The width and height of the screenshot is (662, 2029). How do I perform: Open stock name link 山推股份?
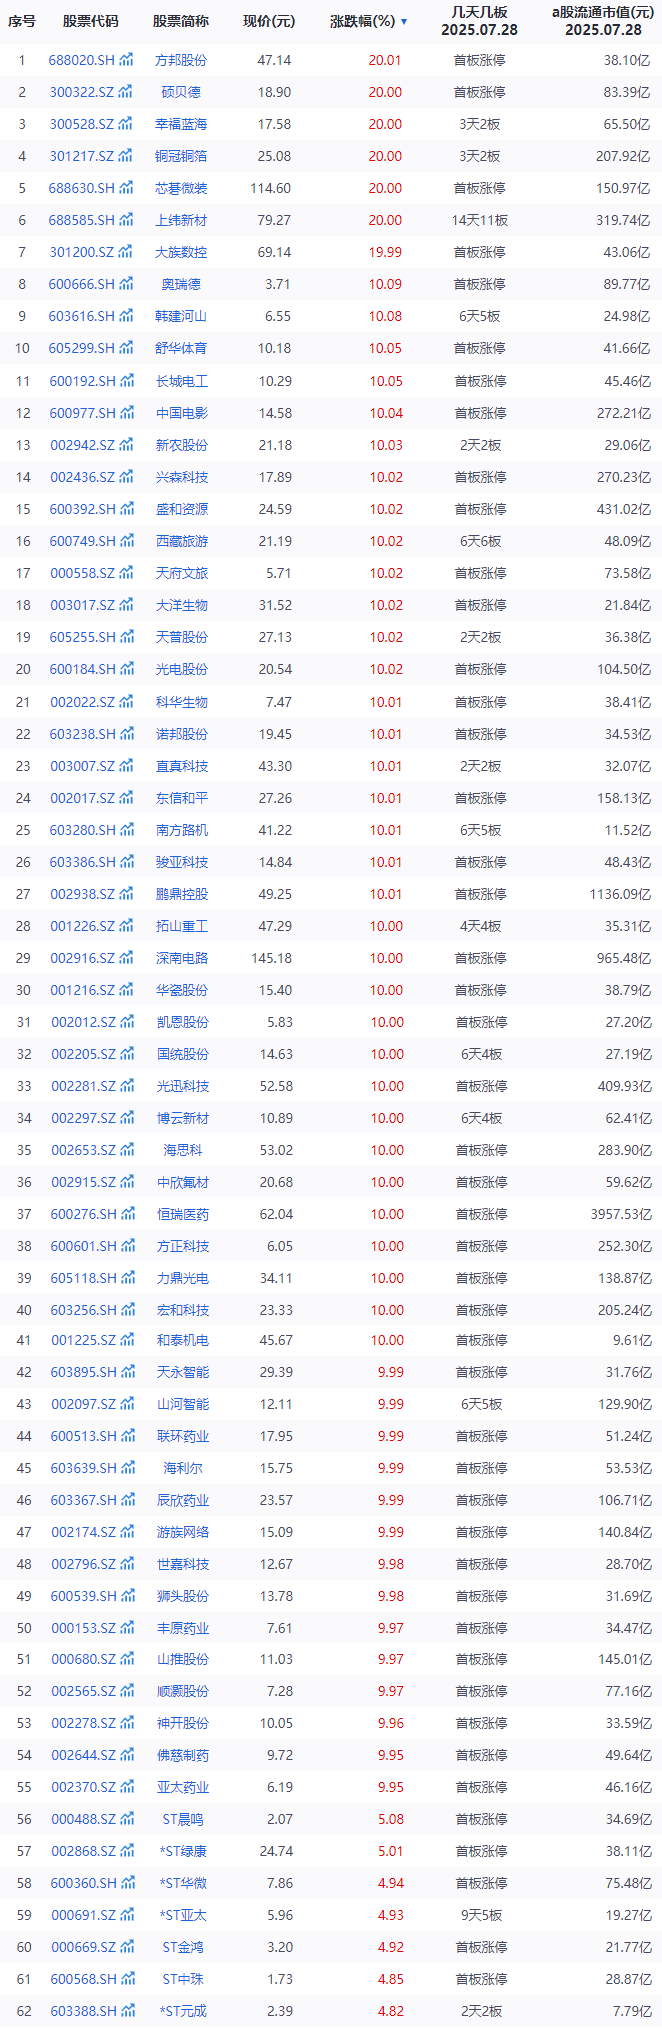pos(183,1659)
